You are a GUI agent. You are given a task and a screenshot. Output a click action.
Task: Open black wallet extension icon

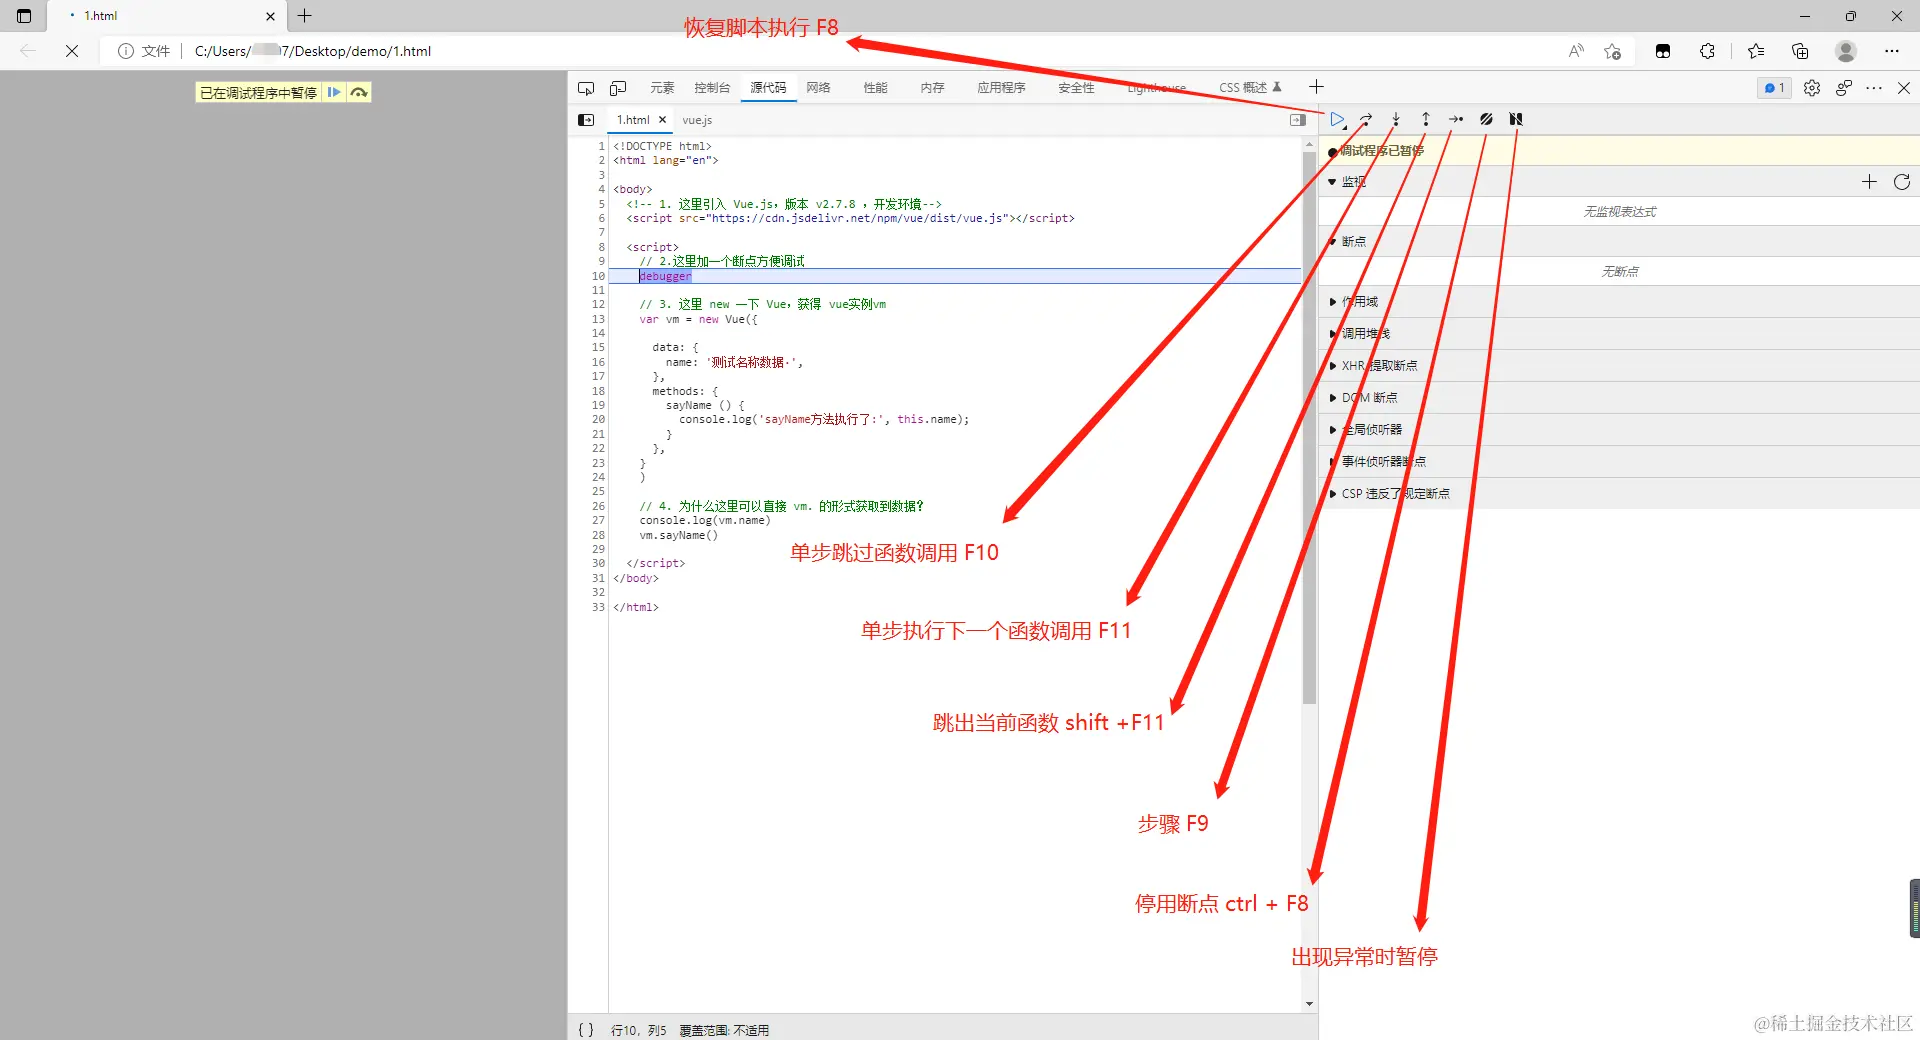[1663, 51]
